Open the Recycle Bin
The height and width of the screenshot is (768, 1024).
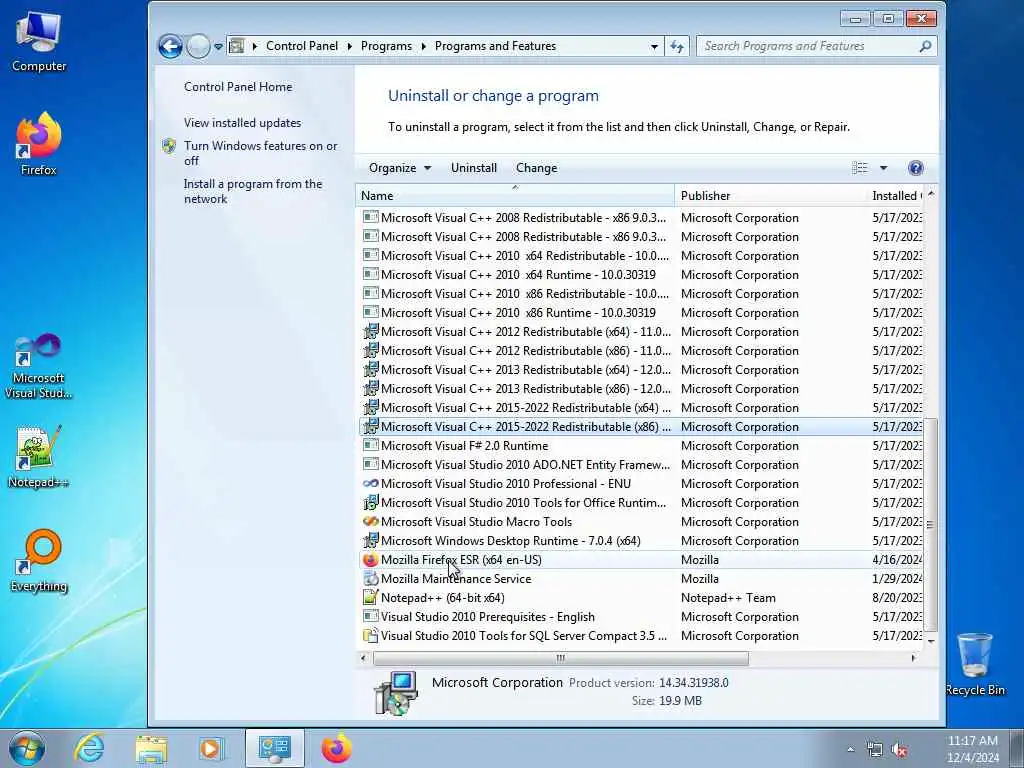pyautogui.click(x=975, y=664)
